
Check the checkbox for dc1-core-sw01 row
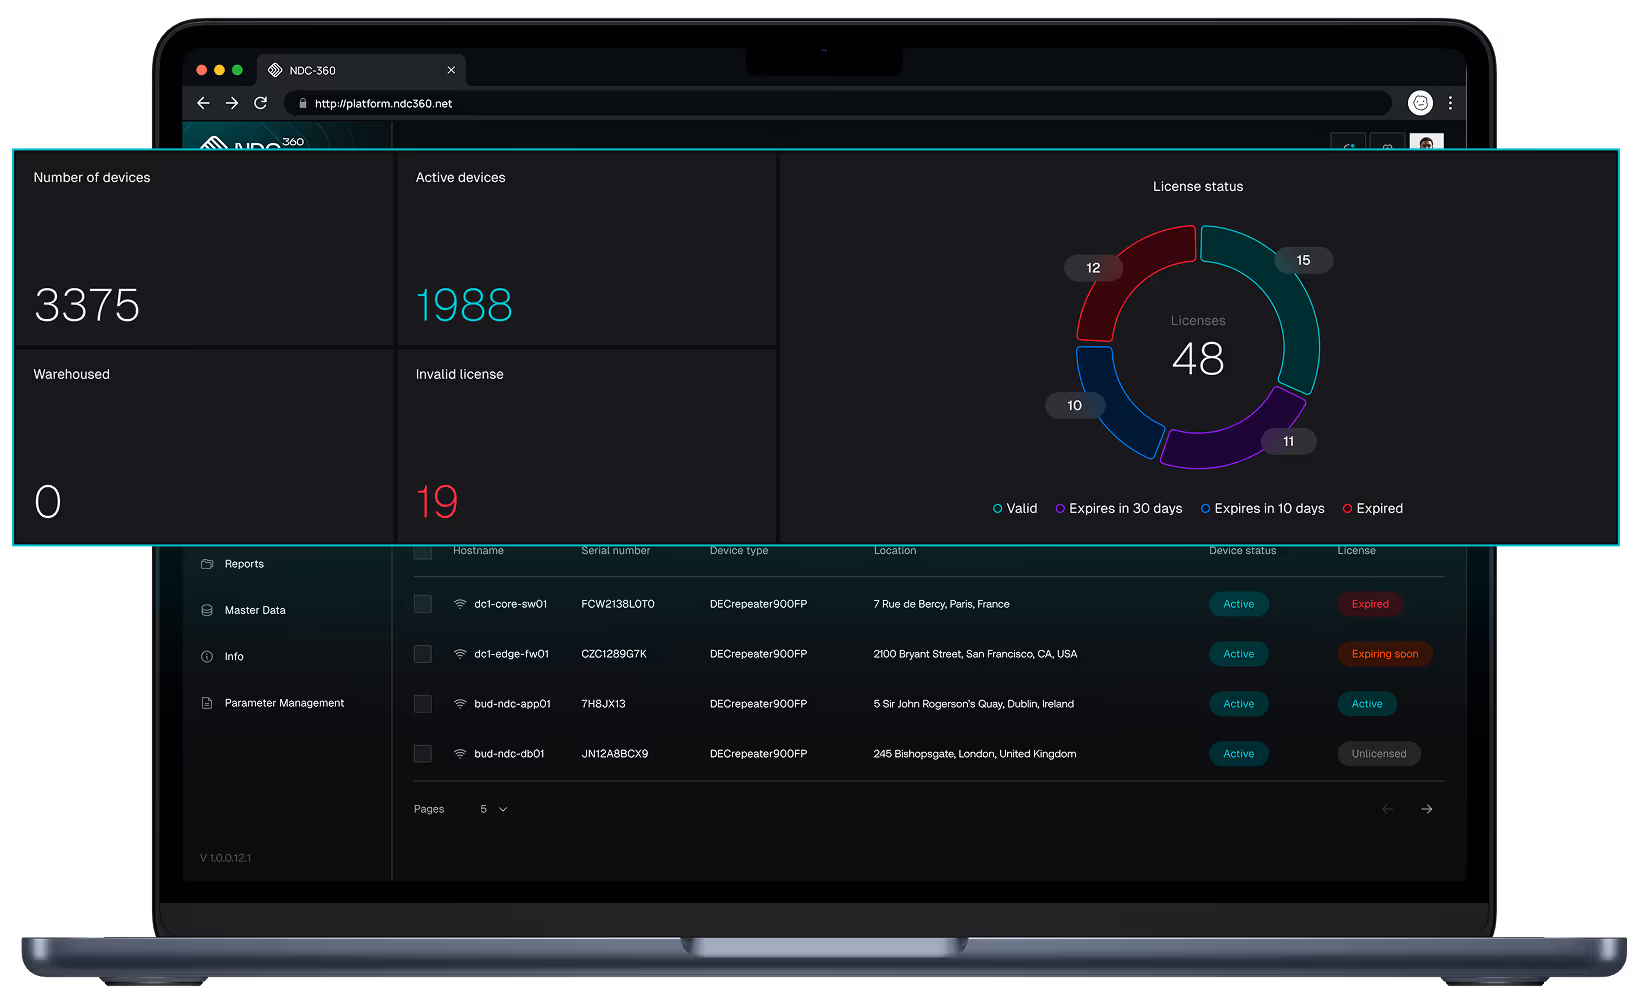(422, 604)
